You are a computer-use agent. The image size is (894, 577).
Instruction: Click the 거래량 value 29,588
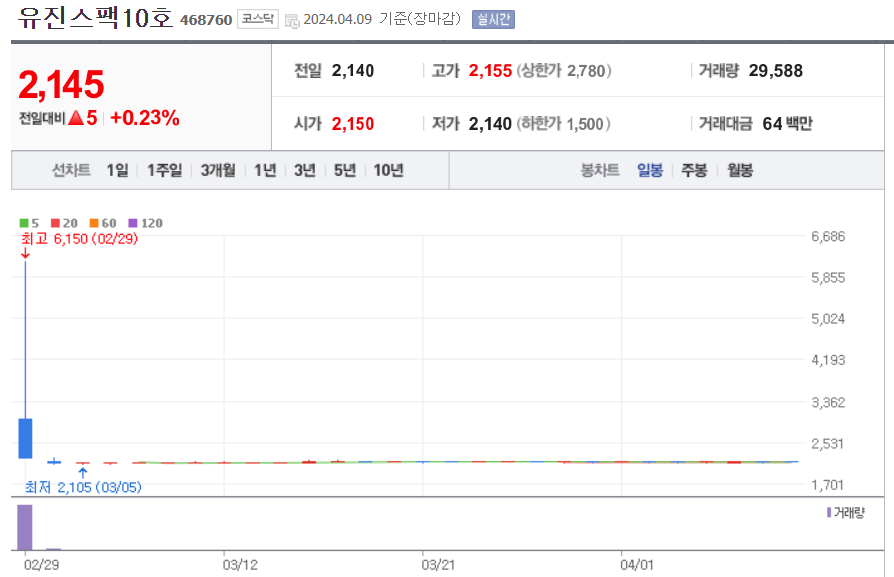pyautogui.click(x=775, y=71)
